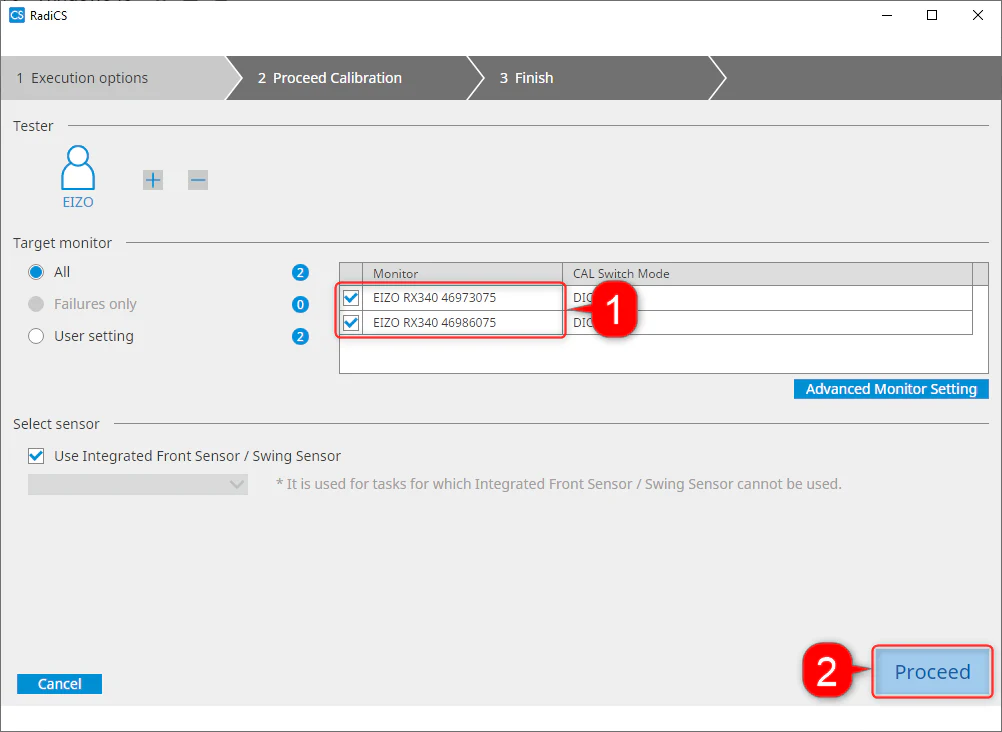Screen dimensions: 1002x732
Task: Cancel the calibration wizard
Action: pos(59,684)
